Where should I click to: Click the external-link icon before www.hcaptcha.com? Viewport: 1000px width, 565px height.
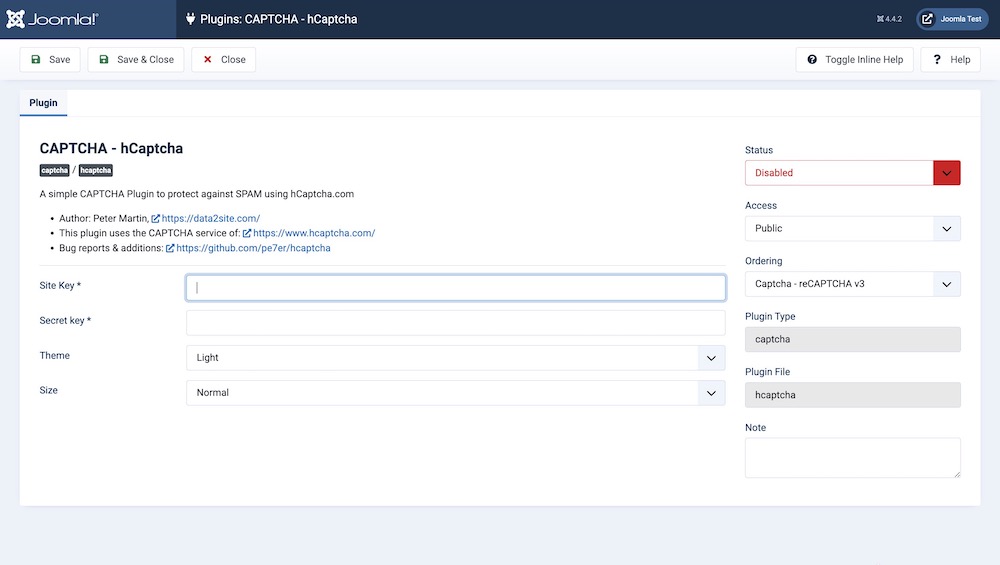[247, 233]
